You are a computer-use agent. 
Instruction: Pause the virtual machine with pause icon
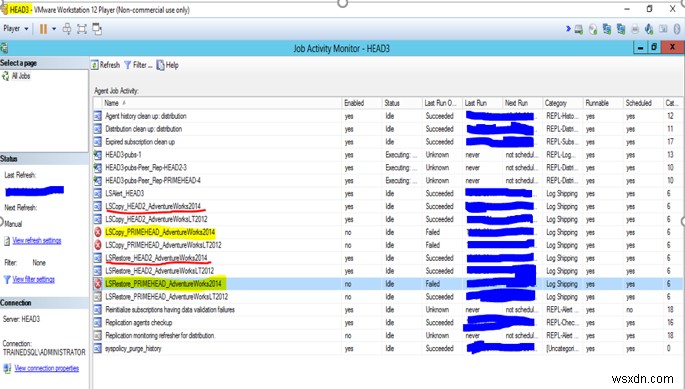(43, 29)
